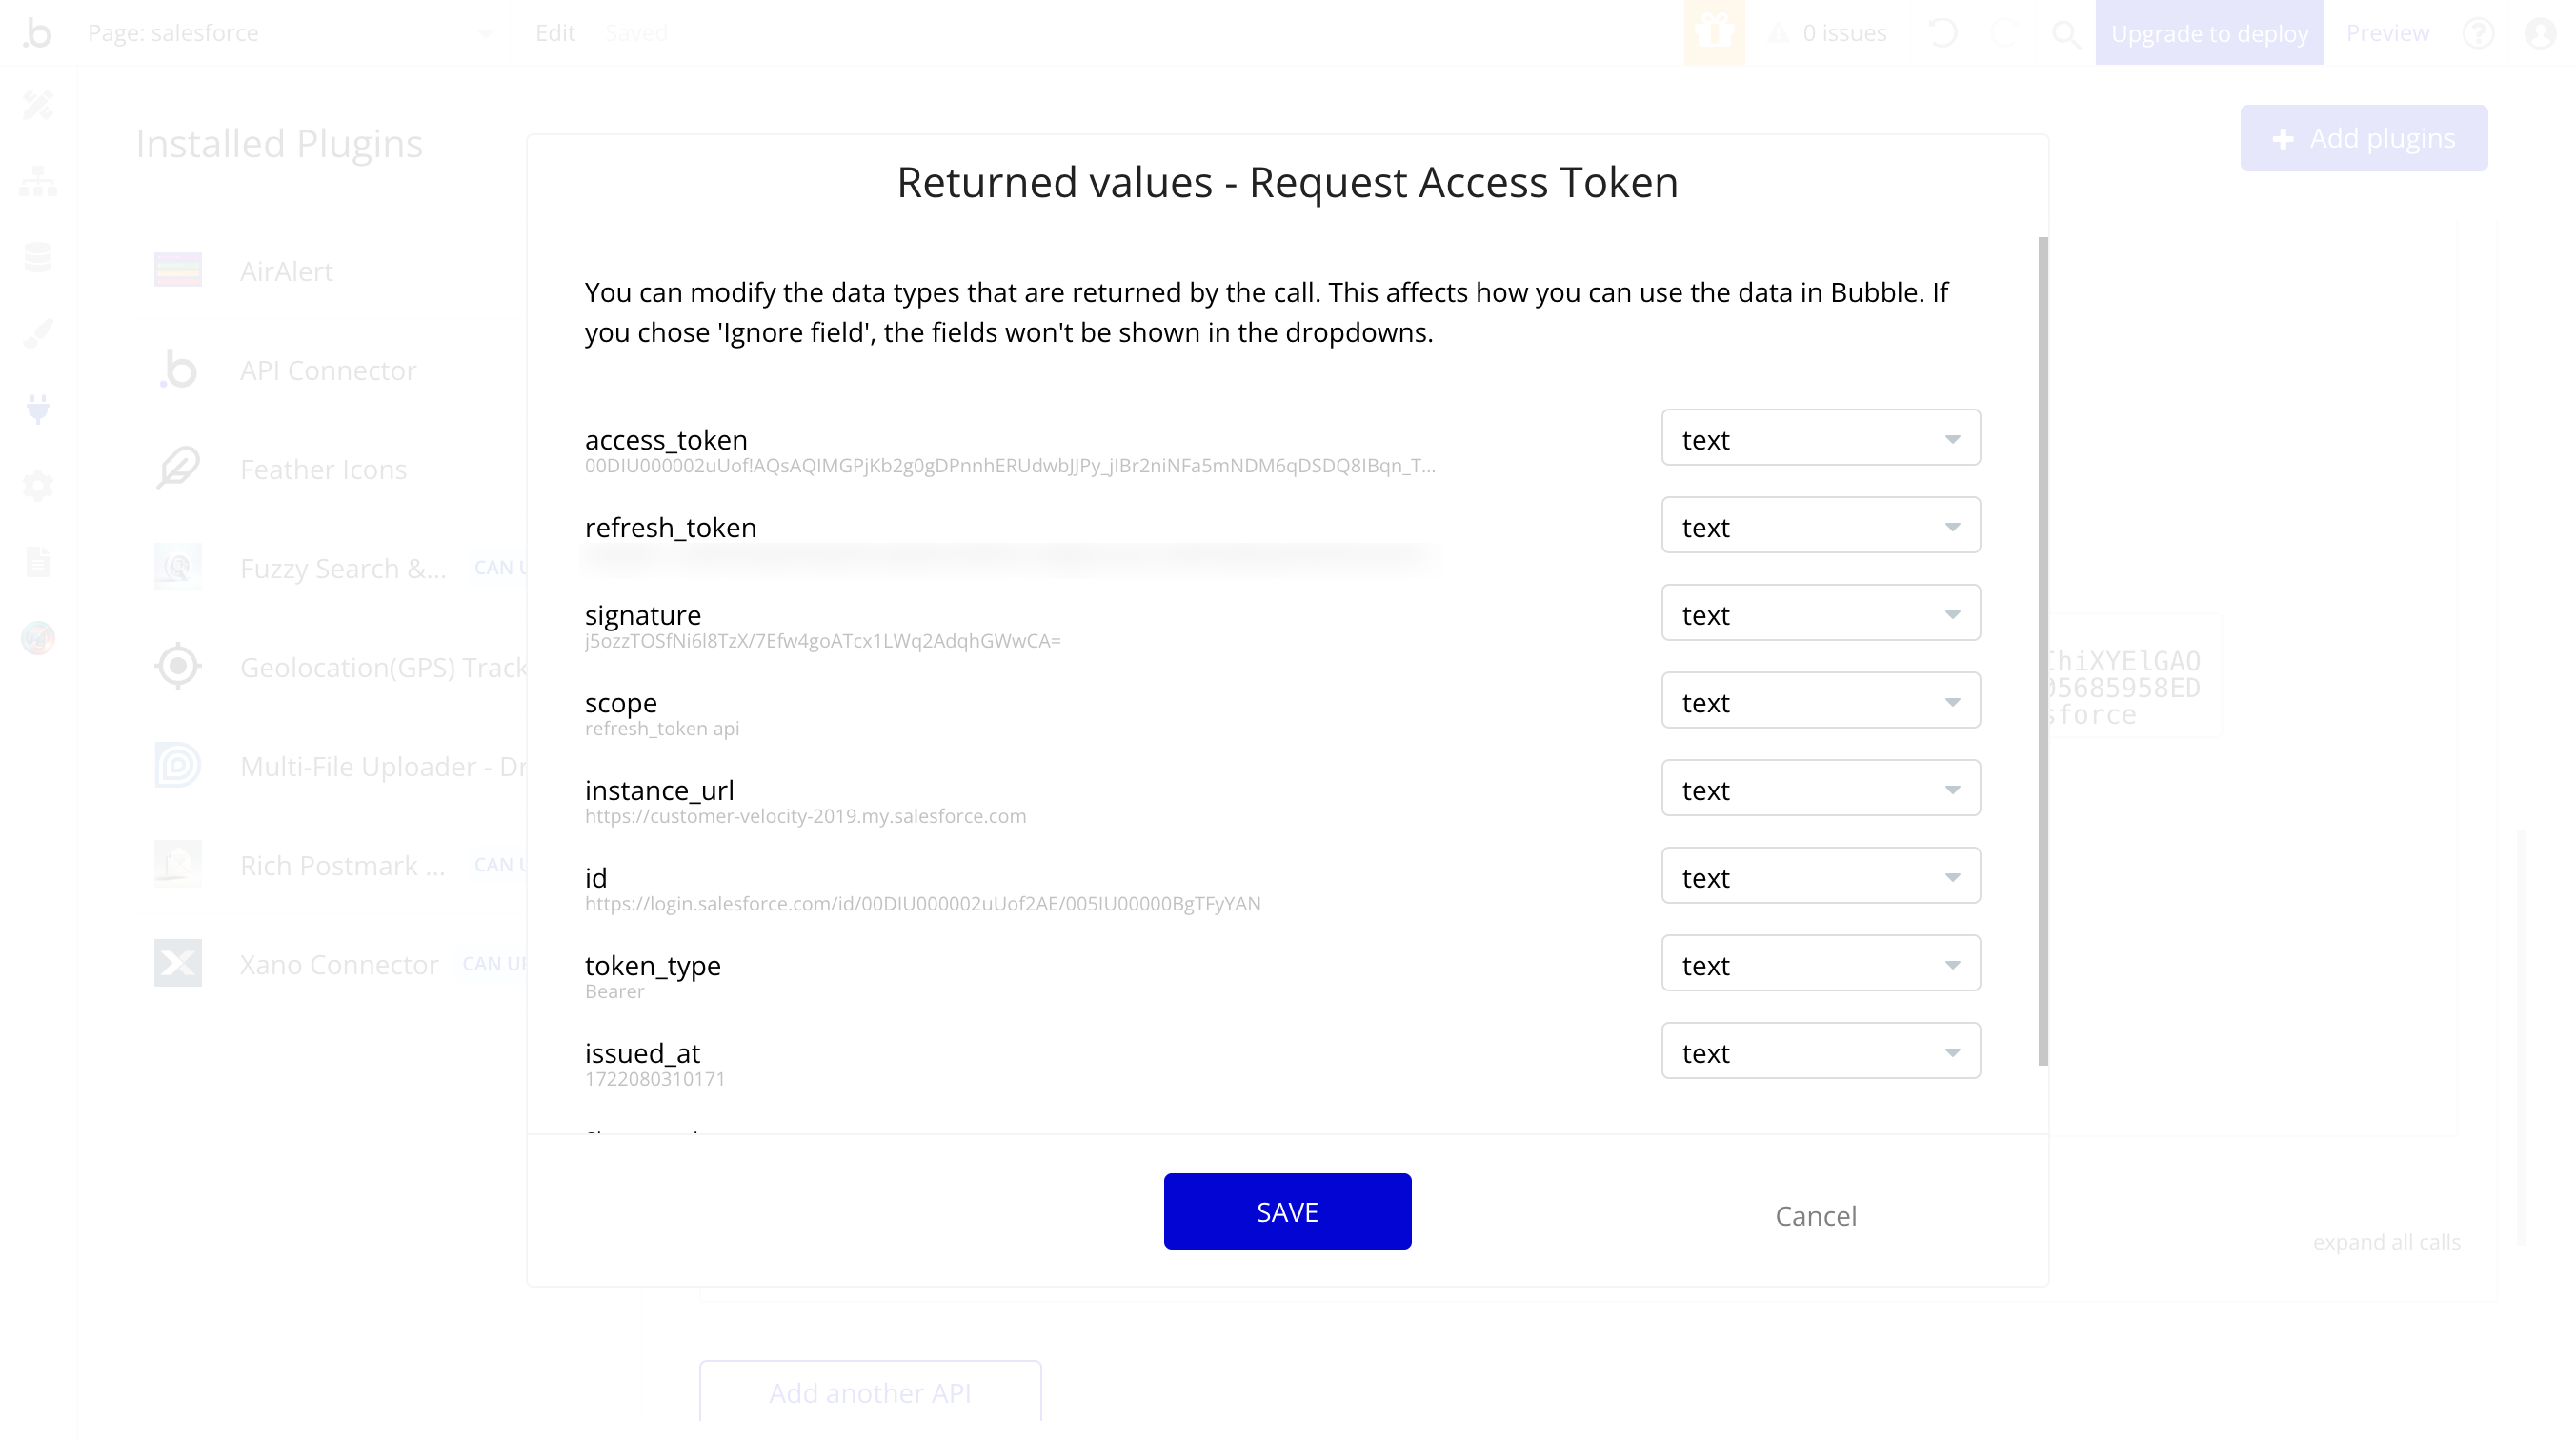
Task: Click the API Connector plugin icon
Action: pos(177,368)
